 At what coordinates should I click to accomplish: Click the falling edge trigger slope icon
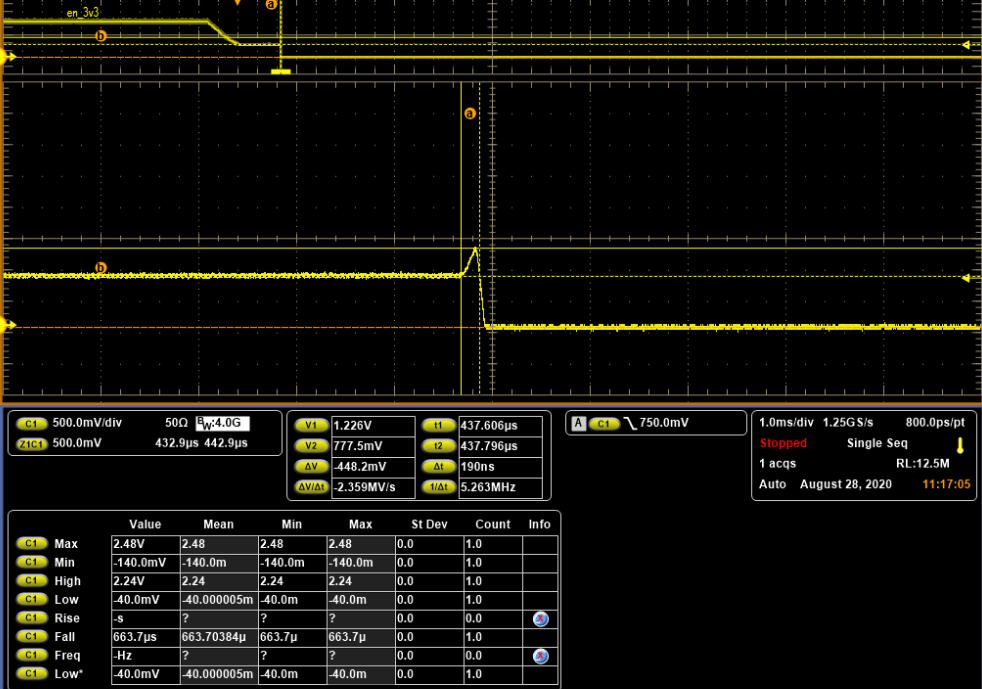tap(629, 424)
